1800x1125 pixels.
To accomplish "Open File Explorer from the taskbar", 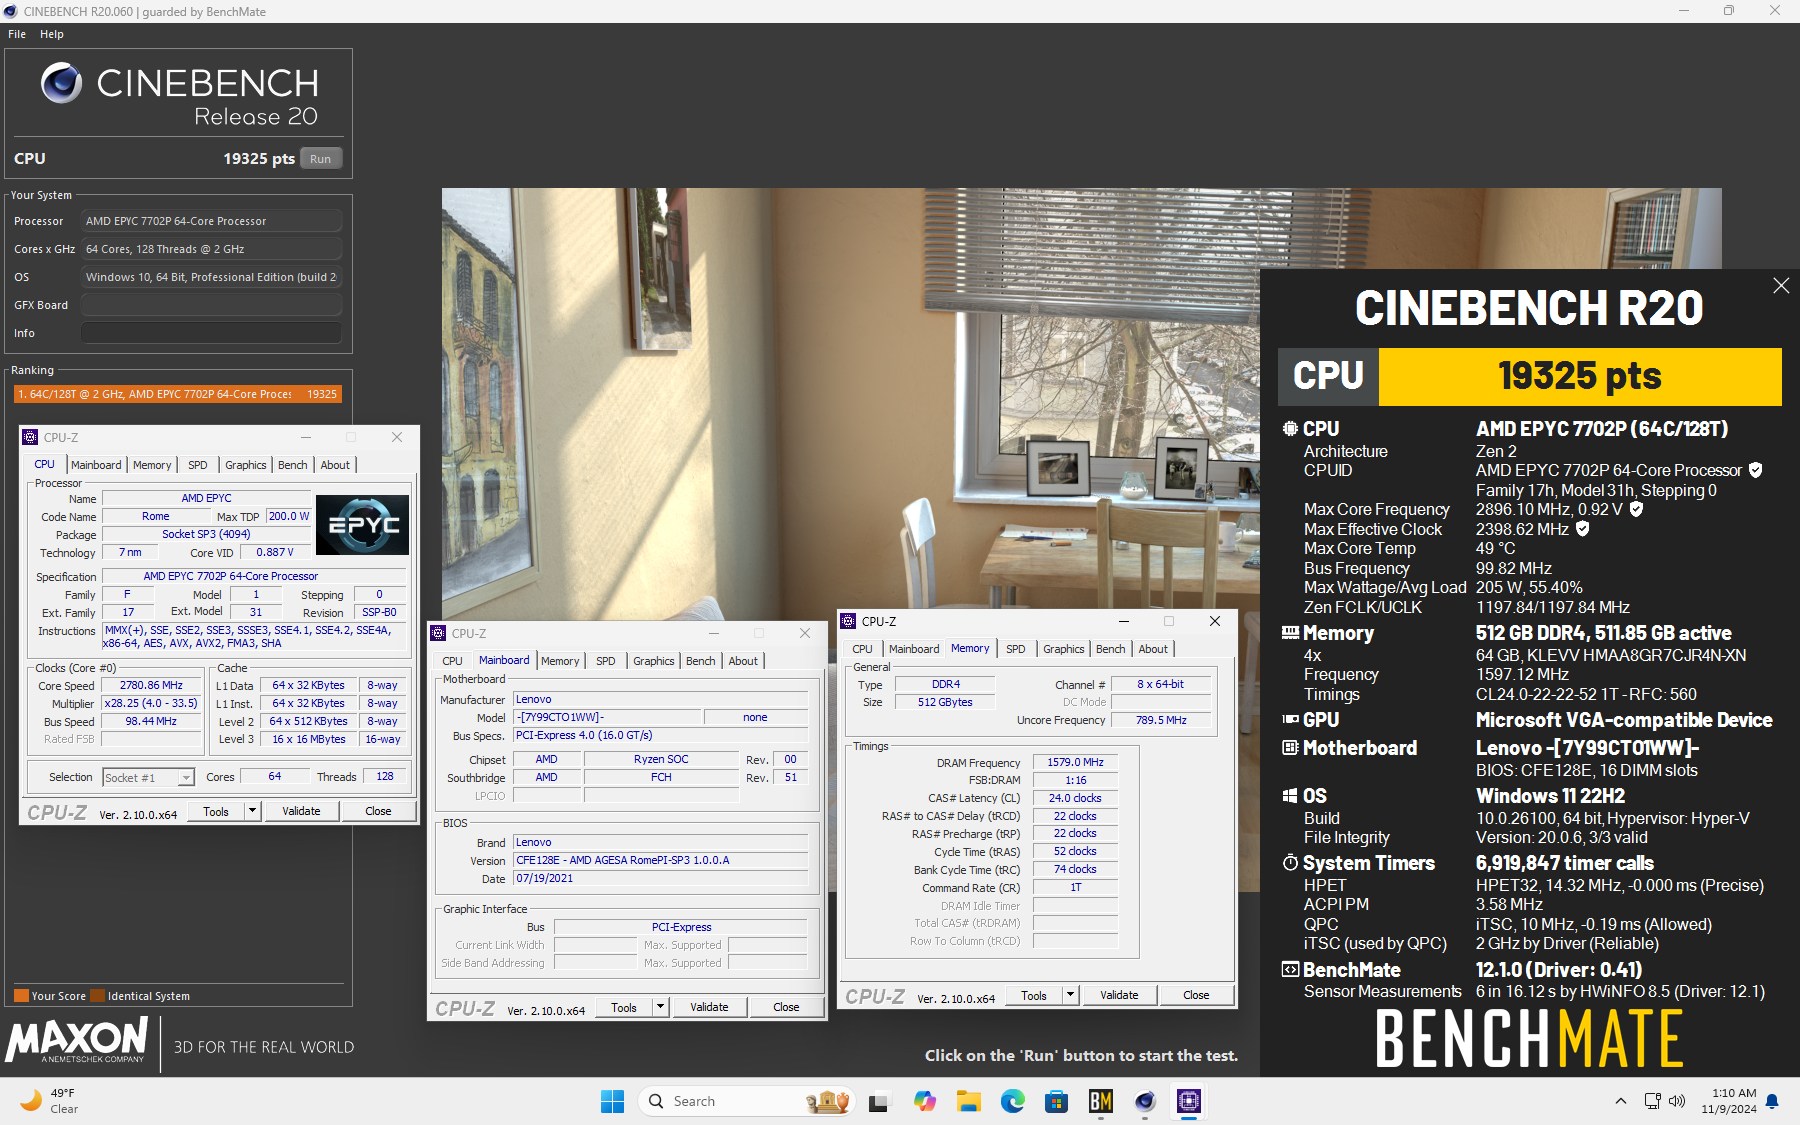I will 968,1101.
